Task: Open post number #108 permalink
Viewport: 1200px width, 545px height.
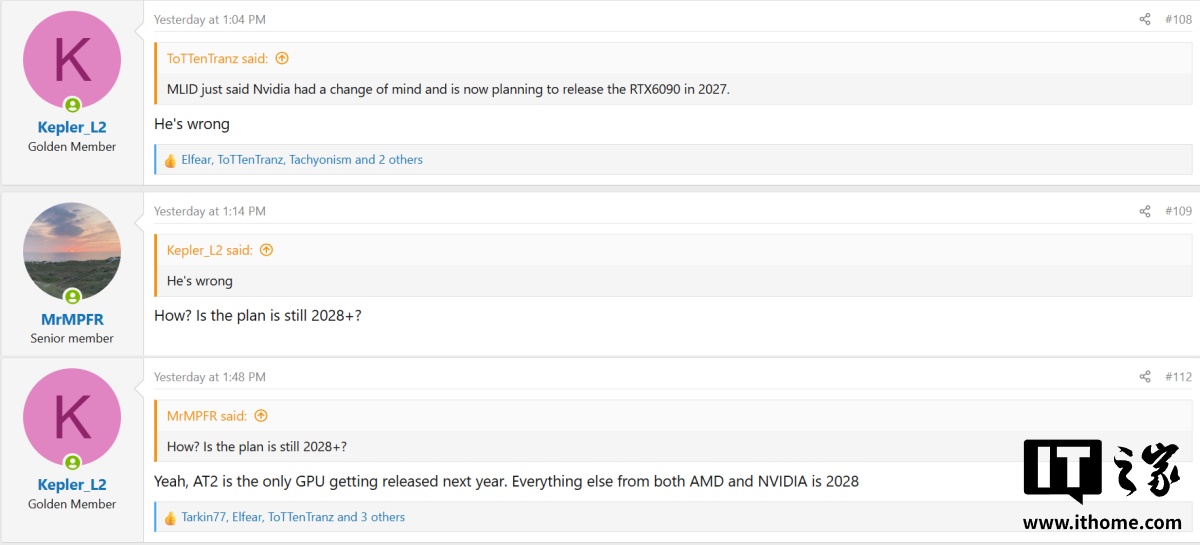Action: point(1178,19)
